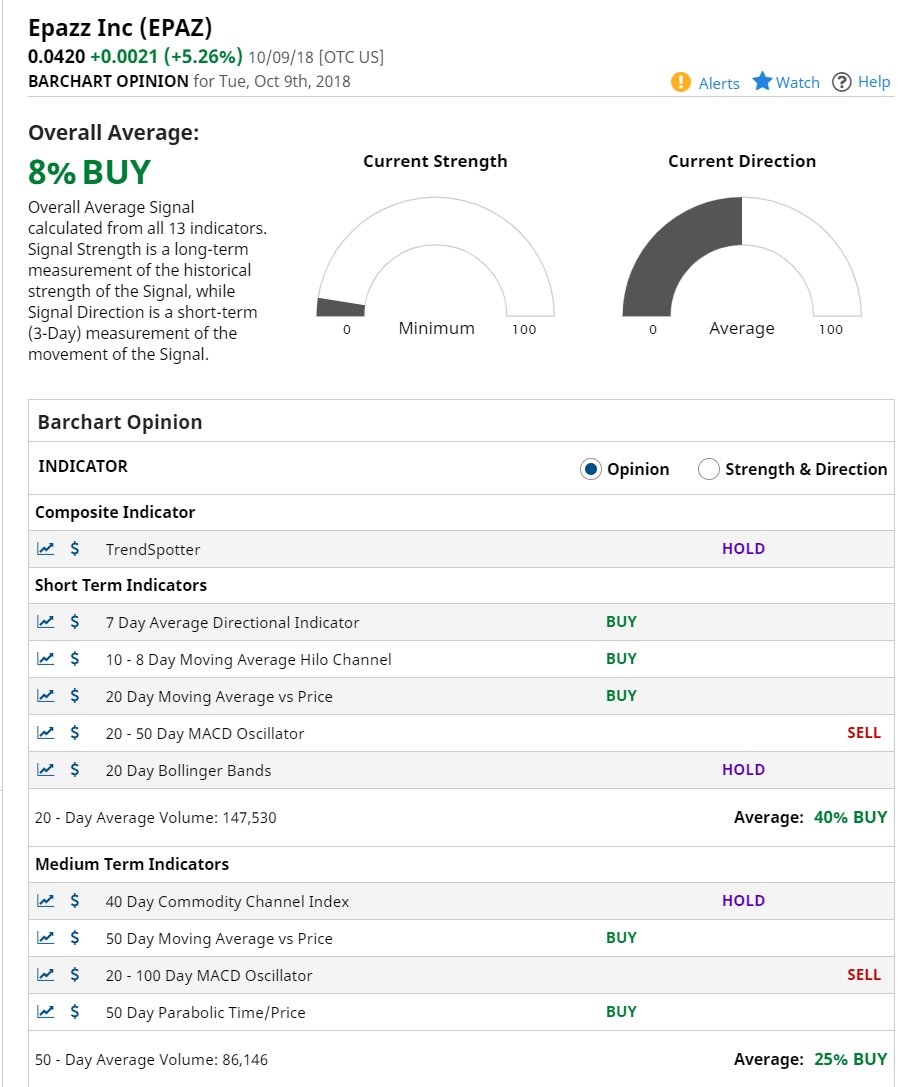This screenshot has height=1087, width=899.
Task: Click 40 Day Commodity Channel Index text
Action: tap(227, 902)
